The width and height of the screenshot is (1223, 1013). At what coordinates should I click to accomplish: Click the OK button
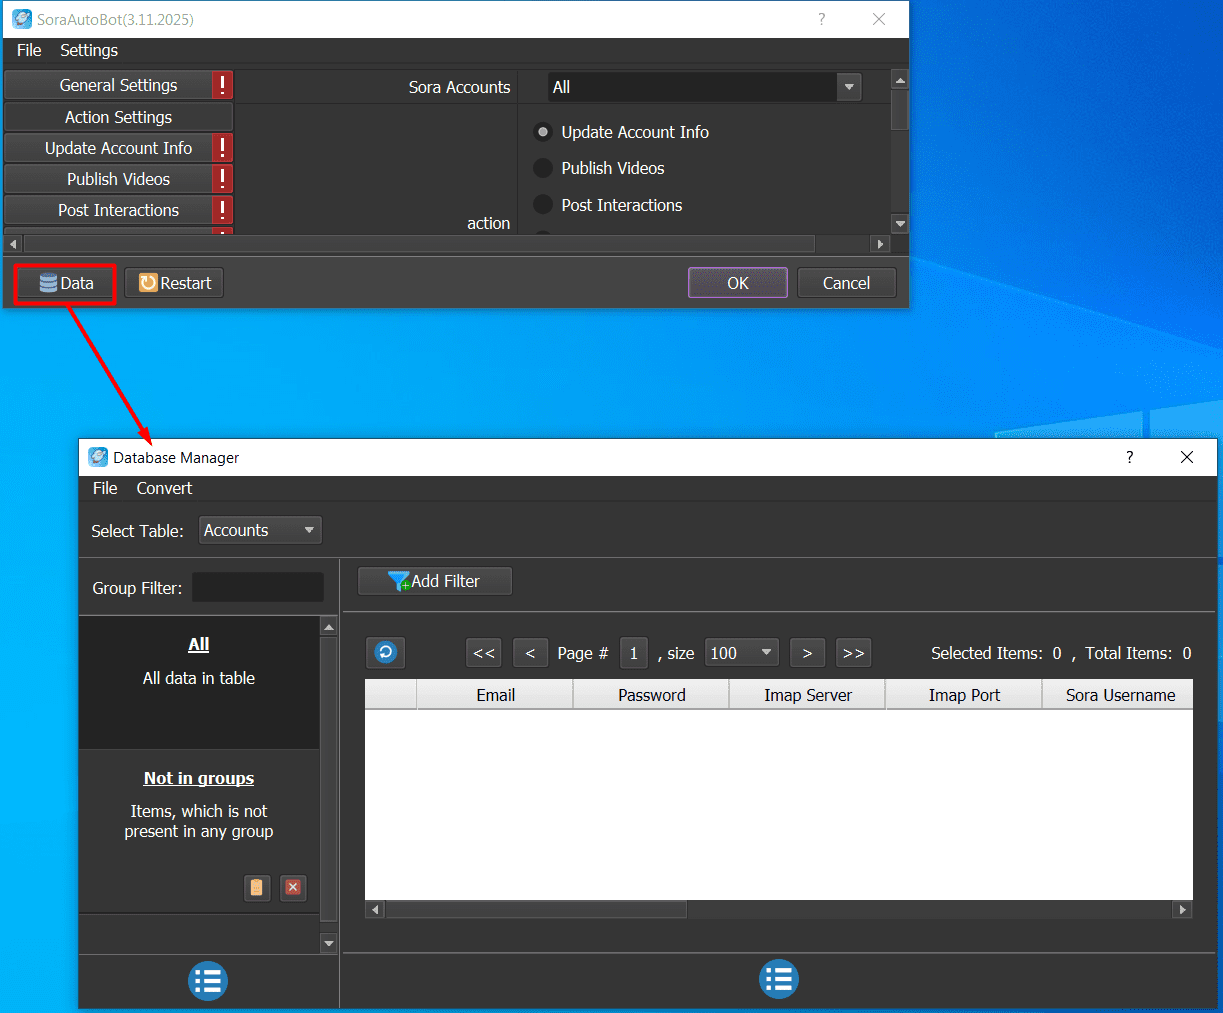point(737,283)
